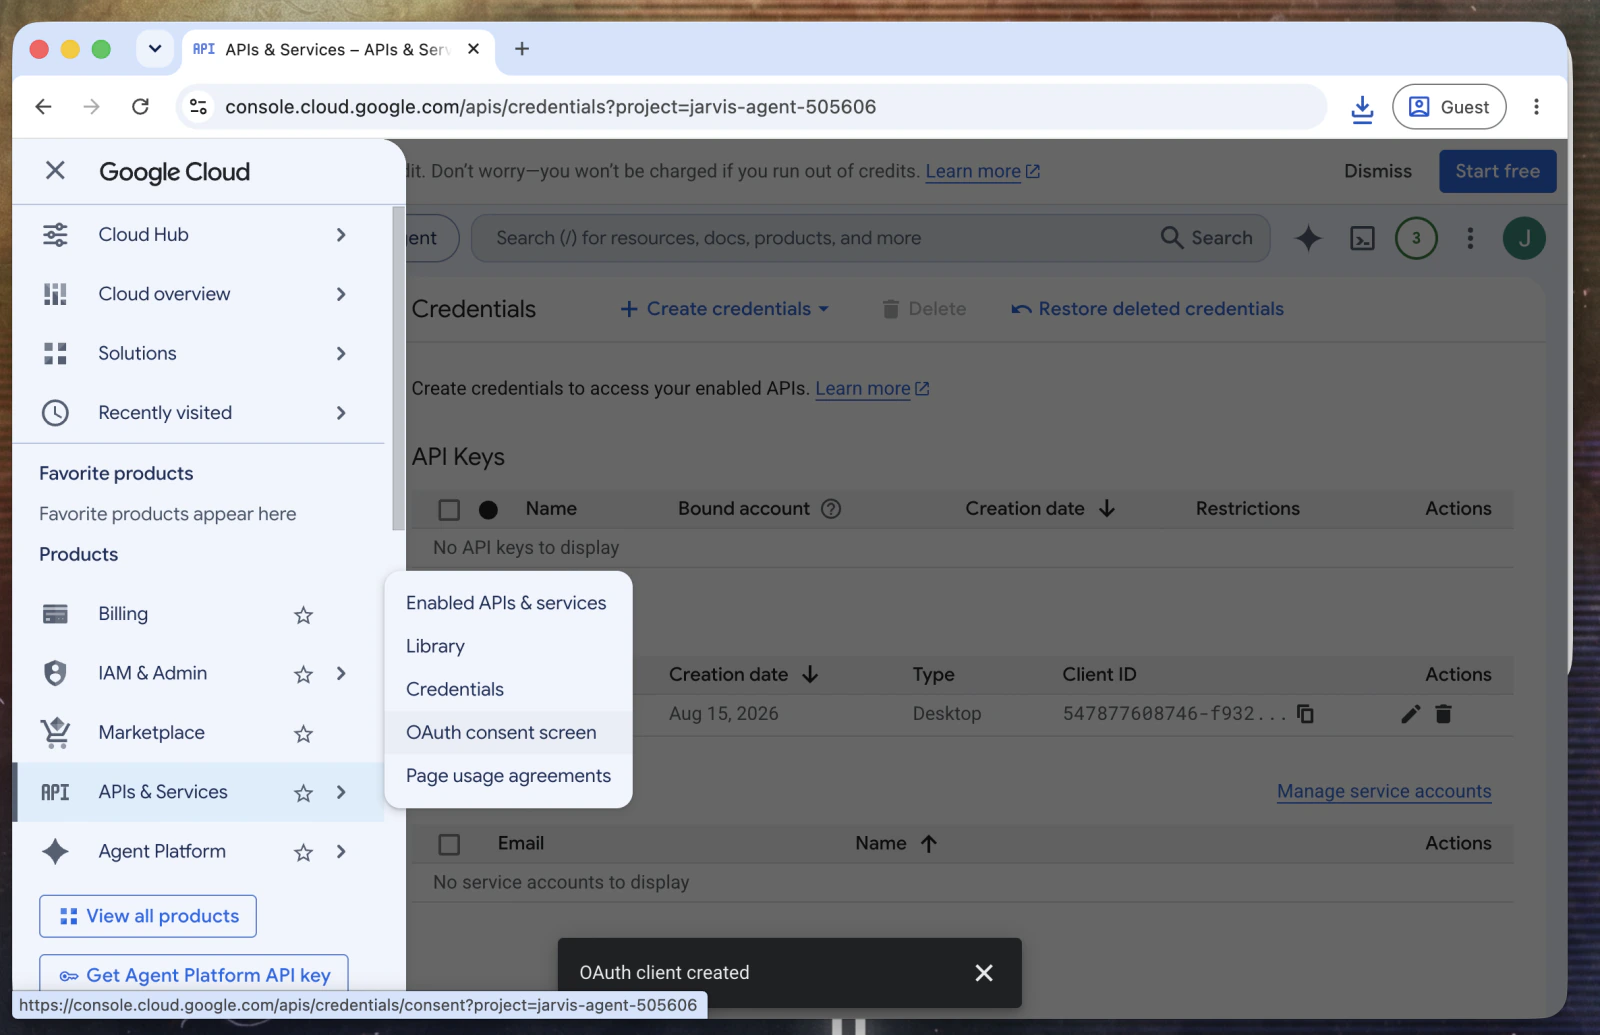The height and width of the screenshot is (1035, 1600).
Task: Select Enabled APIs & services
Action: (x=507, y=603)
